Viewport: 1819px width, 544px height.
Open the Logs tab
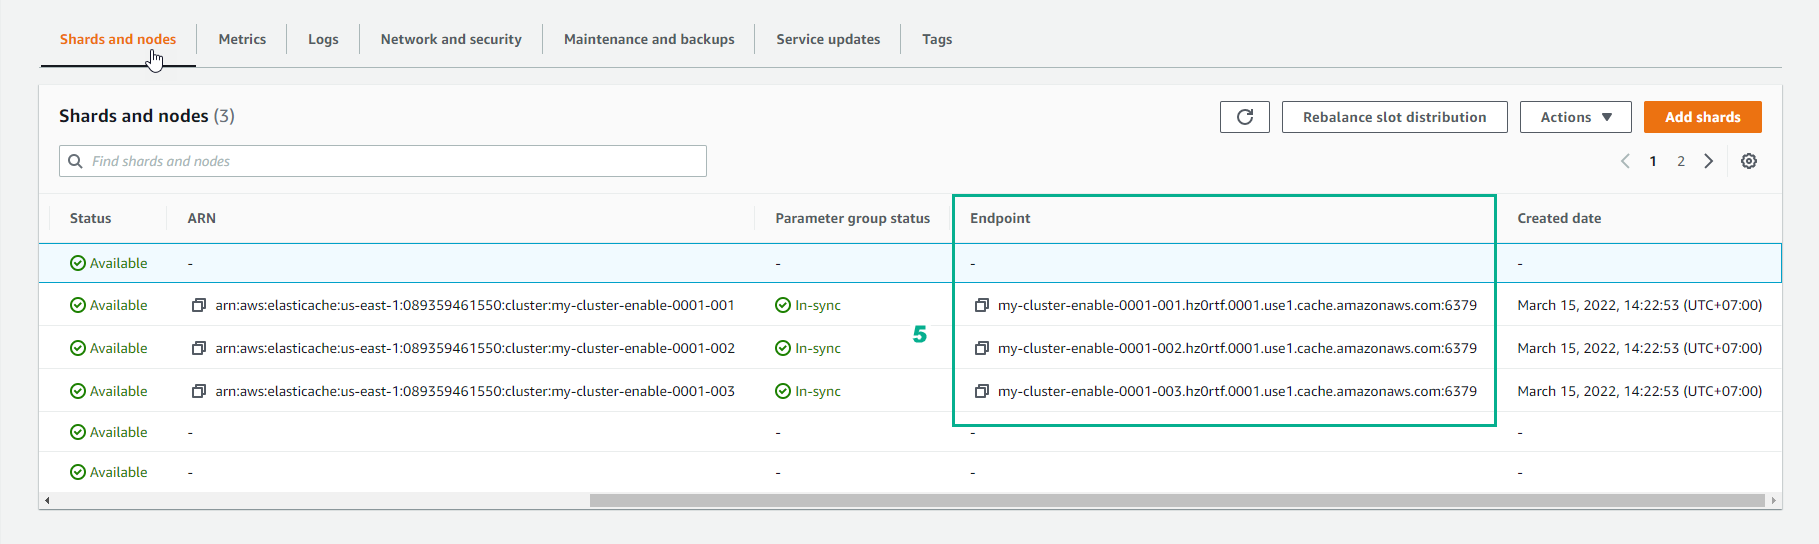point(323,39)
